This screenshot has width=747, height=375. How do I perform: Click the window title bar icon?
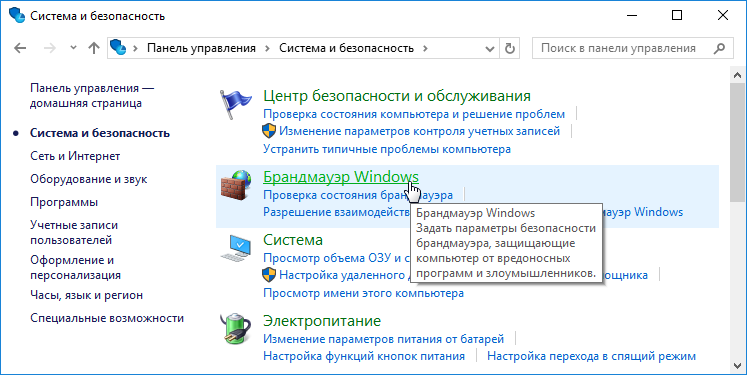(x=17, y=16)
